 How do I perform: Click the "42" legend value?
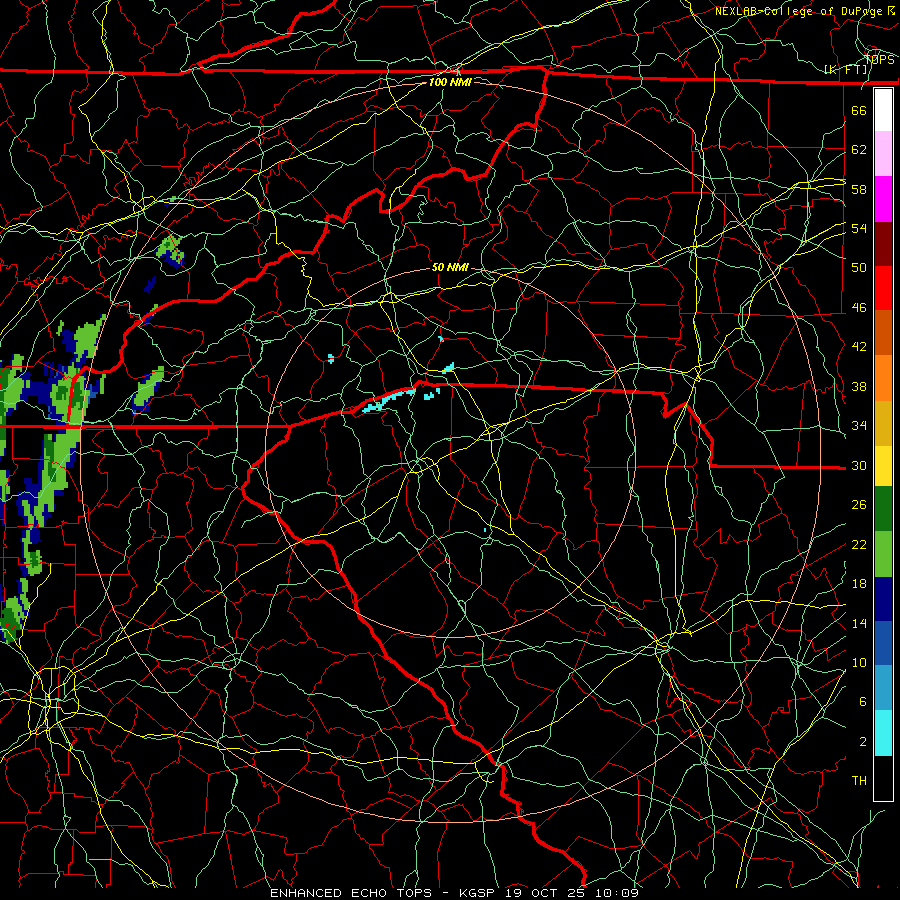click(x=859, y=347)
